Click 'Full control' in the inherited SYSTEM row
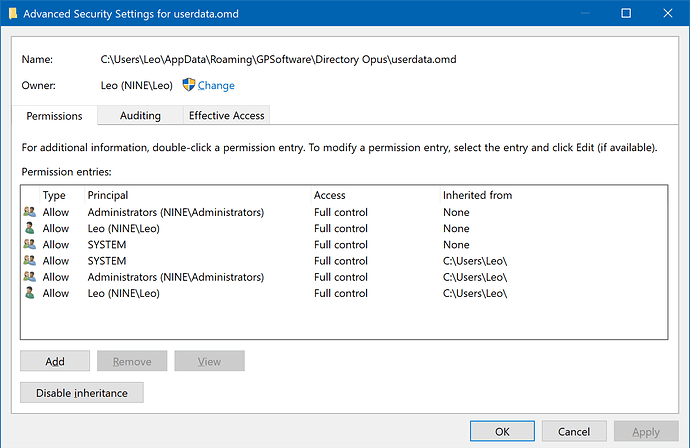 click(341, 261)
